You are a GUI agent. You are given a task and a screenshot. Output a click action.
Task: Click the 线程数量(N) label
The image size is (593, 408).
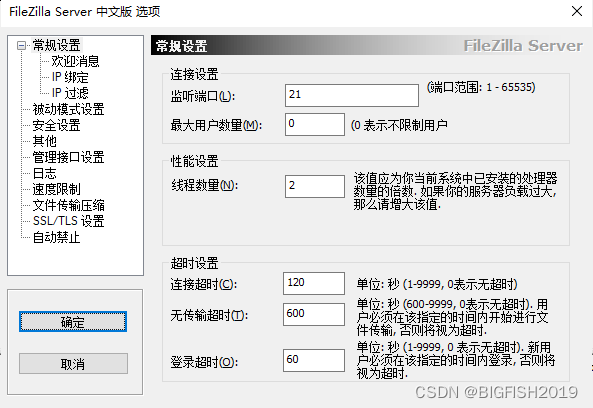pyautogui.click(x=205, y=185)
